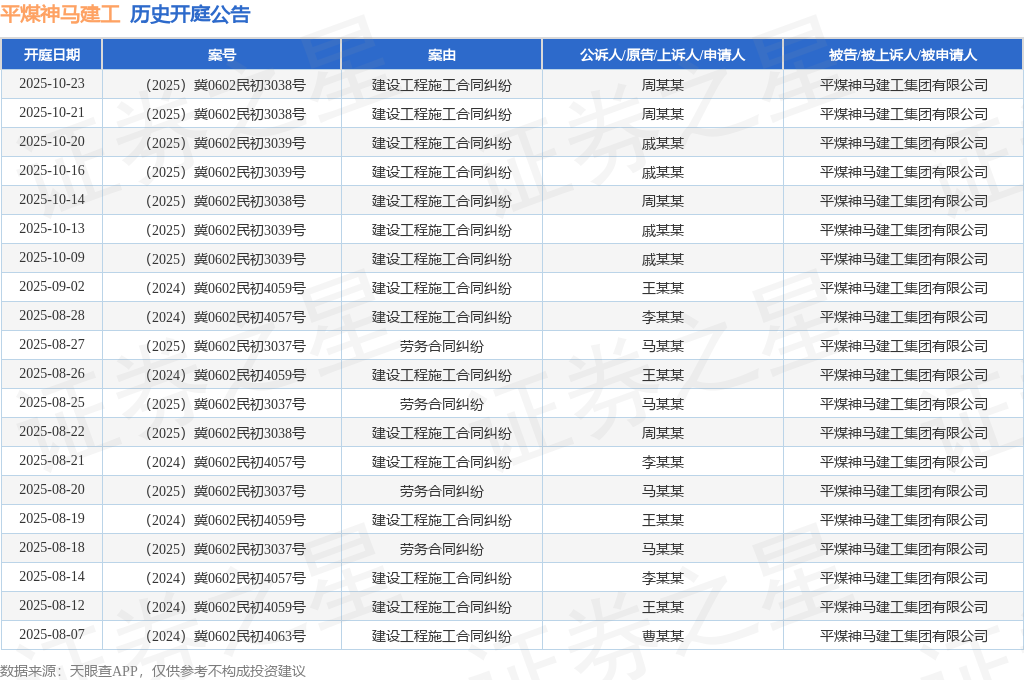Click the date 2025-10-21
The image size is (1024, 680).
pyautogui.click(x=52, y=112)
